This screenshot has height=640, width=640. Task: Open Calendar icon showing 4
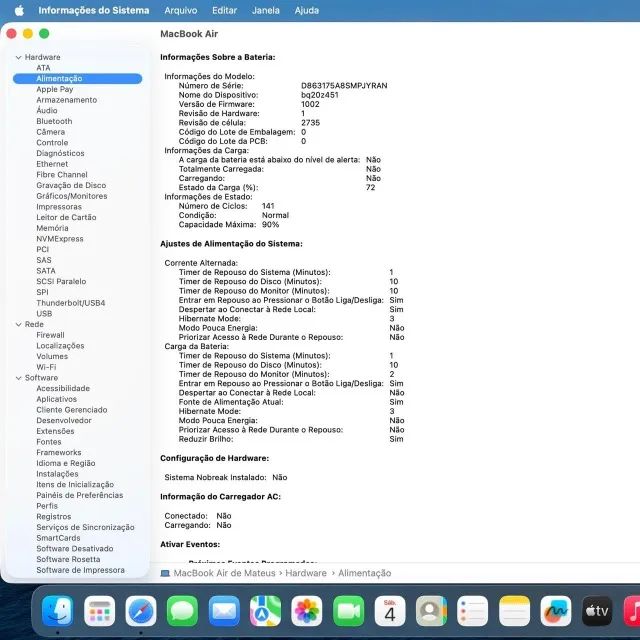pyautogui.click(x=390, y=611)
